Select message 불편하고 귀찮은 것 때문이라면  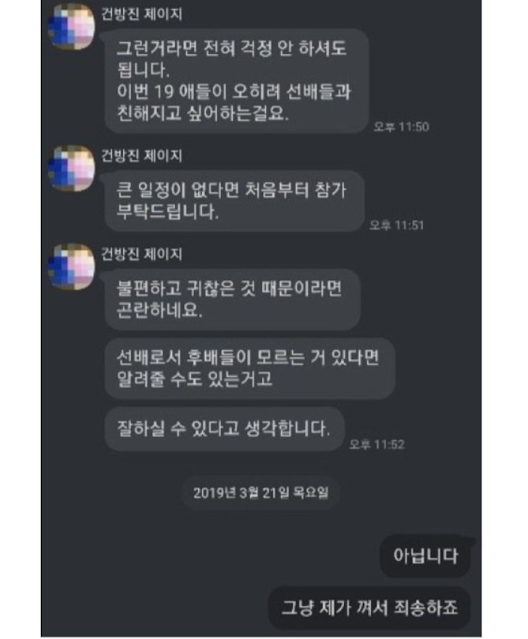[x=232, y=300]
